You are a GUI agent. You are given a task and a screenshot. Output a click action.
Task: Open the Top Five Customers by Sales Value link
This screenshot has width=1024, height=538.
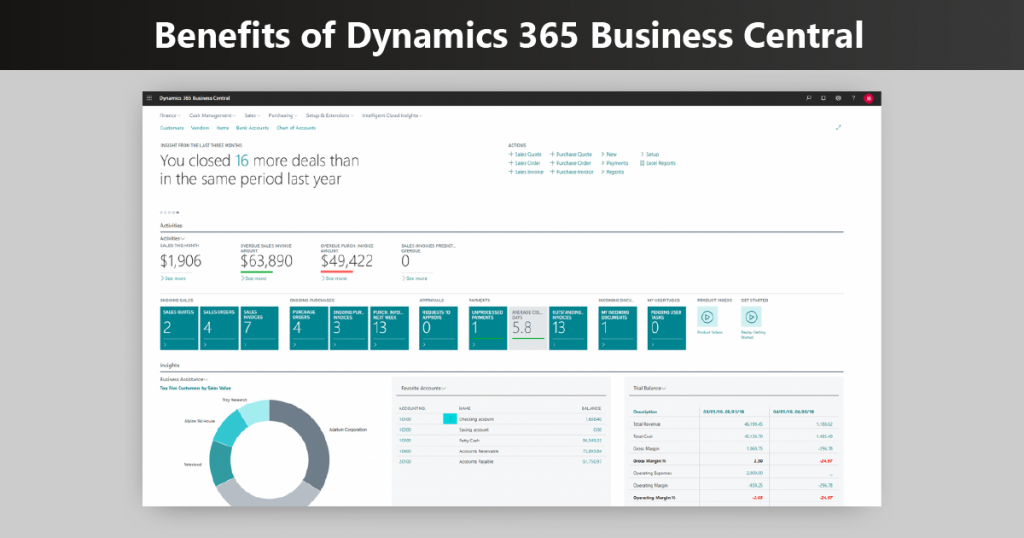pyautogui.click(x=195, y=388)
